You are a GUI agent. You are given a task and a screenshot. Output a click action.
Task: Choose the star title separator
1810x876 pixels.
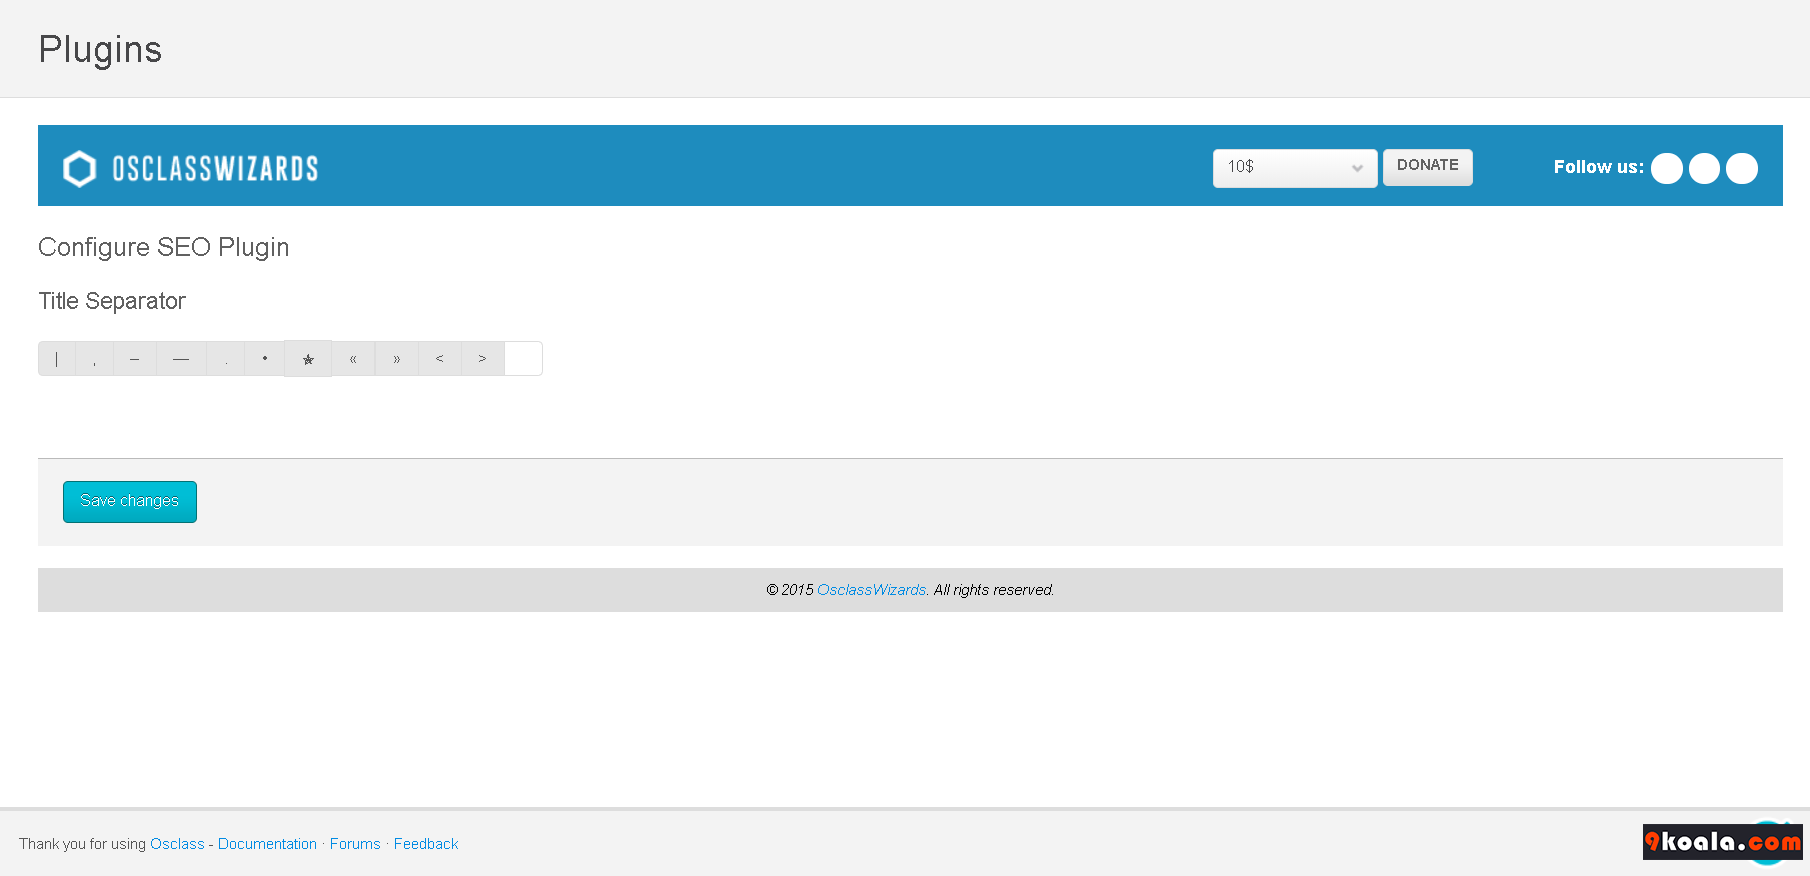tap(308, 359)
